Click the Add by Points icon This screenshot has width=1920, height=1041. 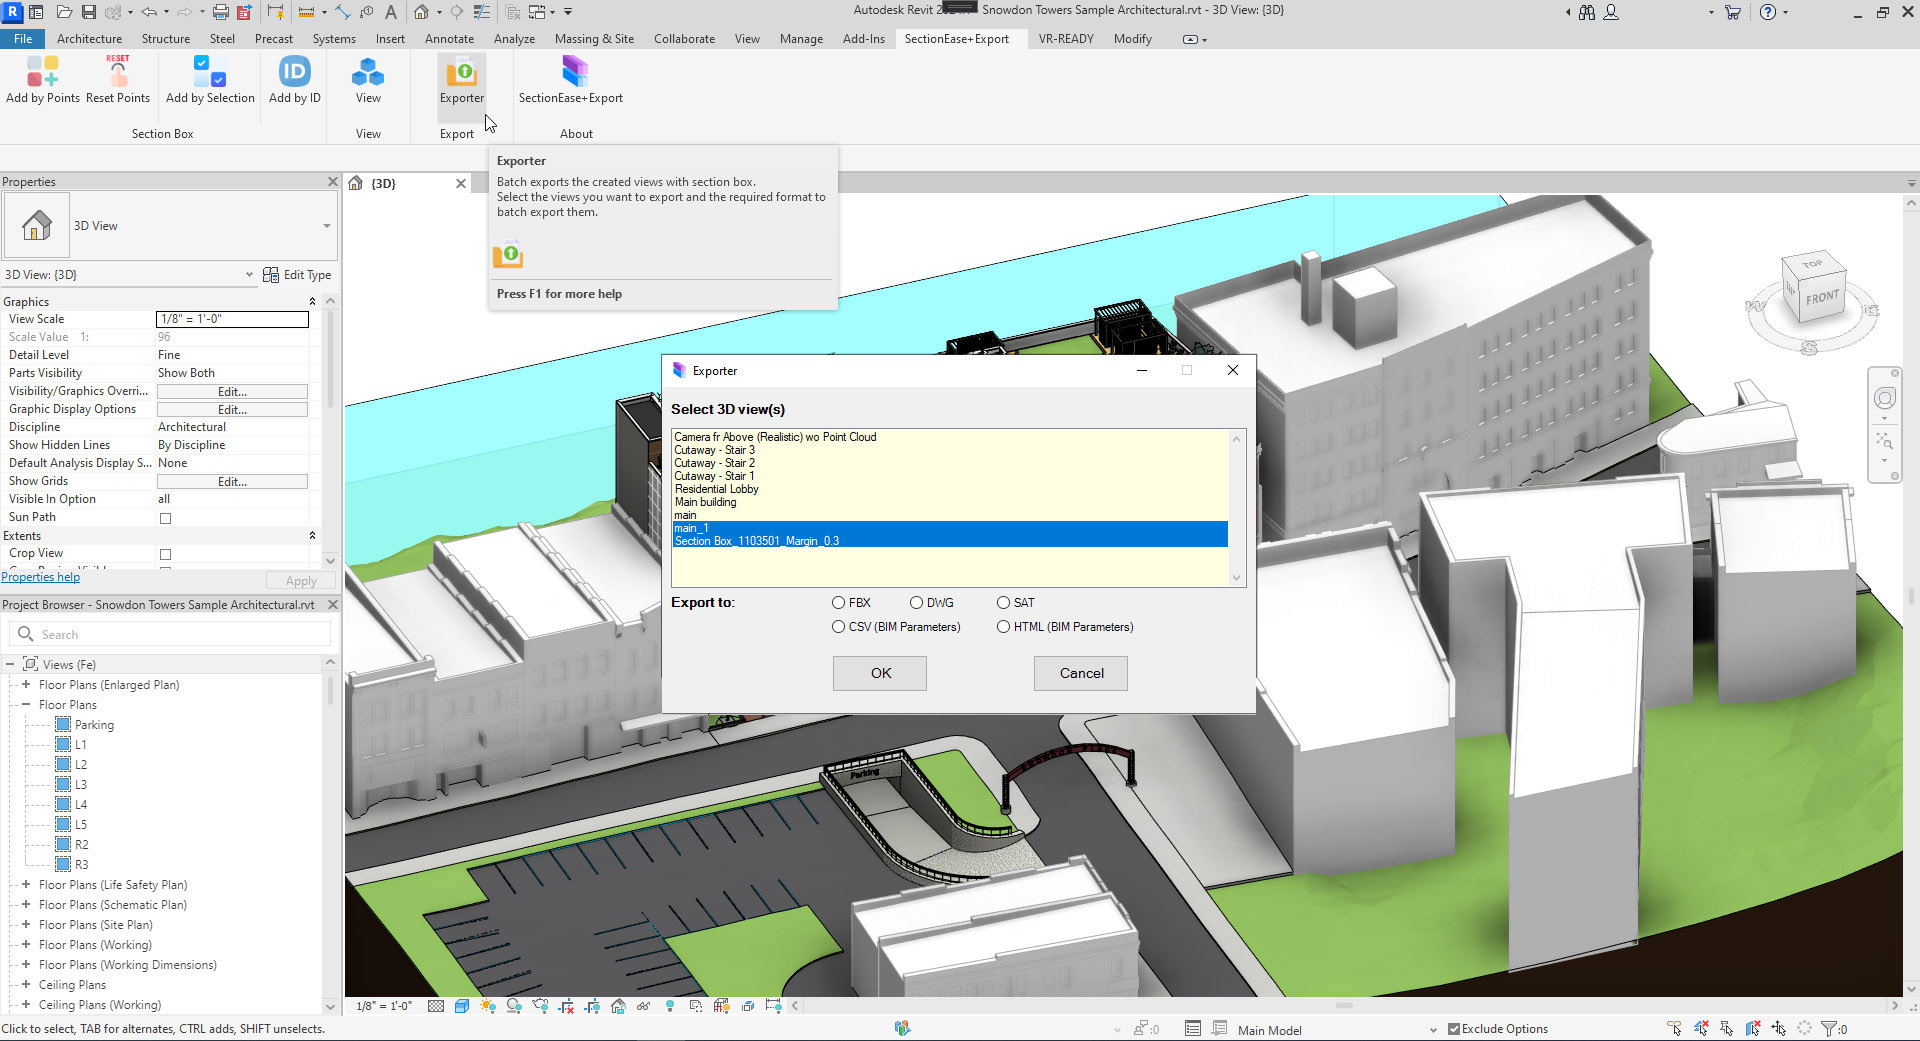click(42, 72)
